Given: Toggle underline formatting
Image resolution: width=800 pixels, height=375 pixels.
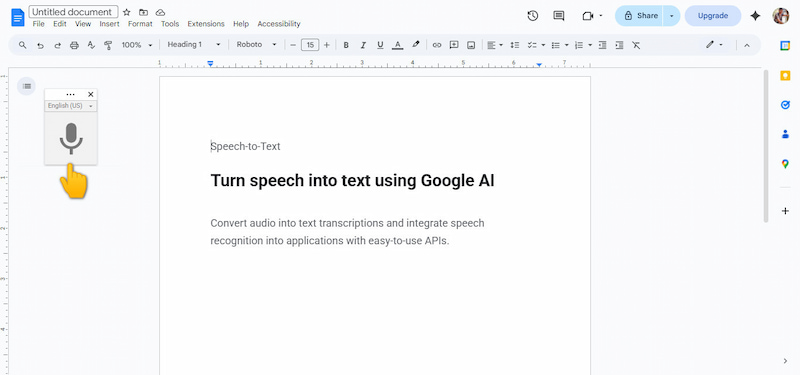Looking at the screenshot, I should point(380,45).
